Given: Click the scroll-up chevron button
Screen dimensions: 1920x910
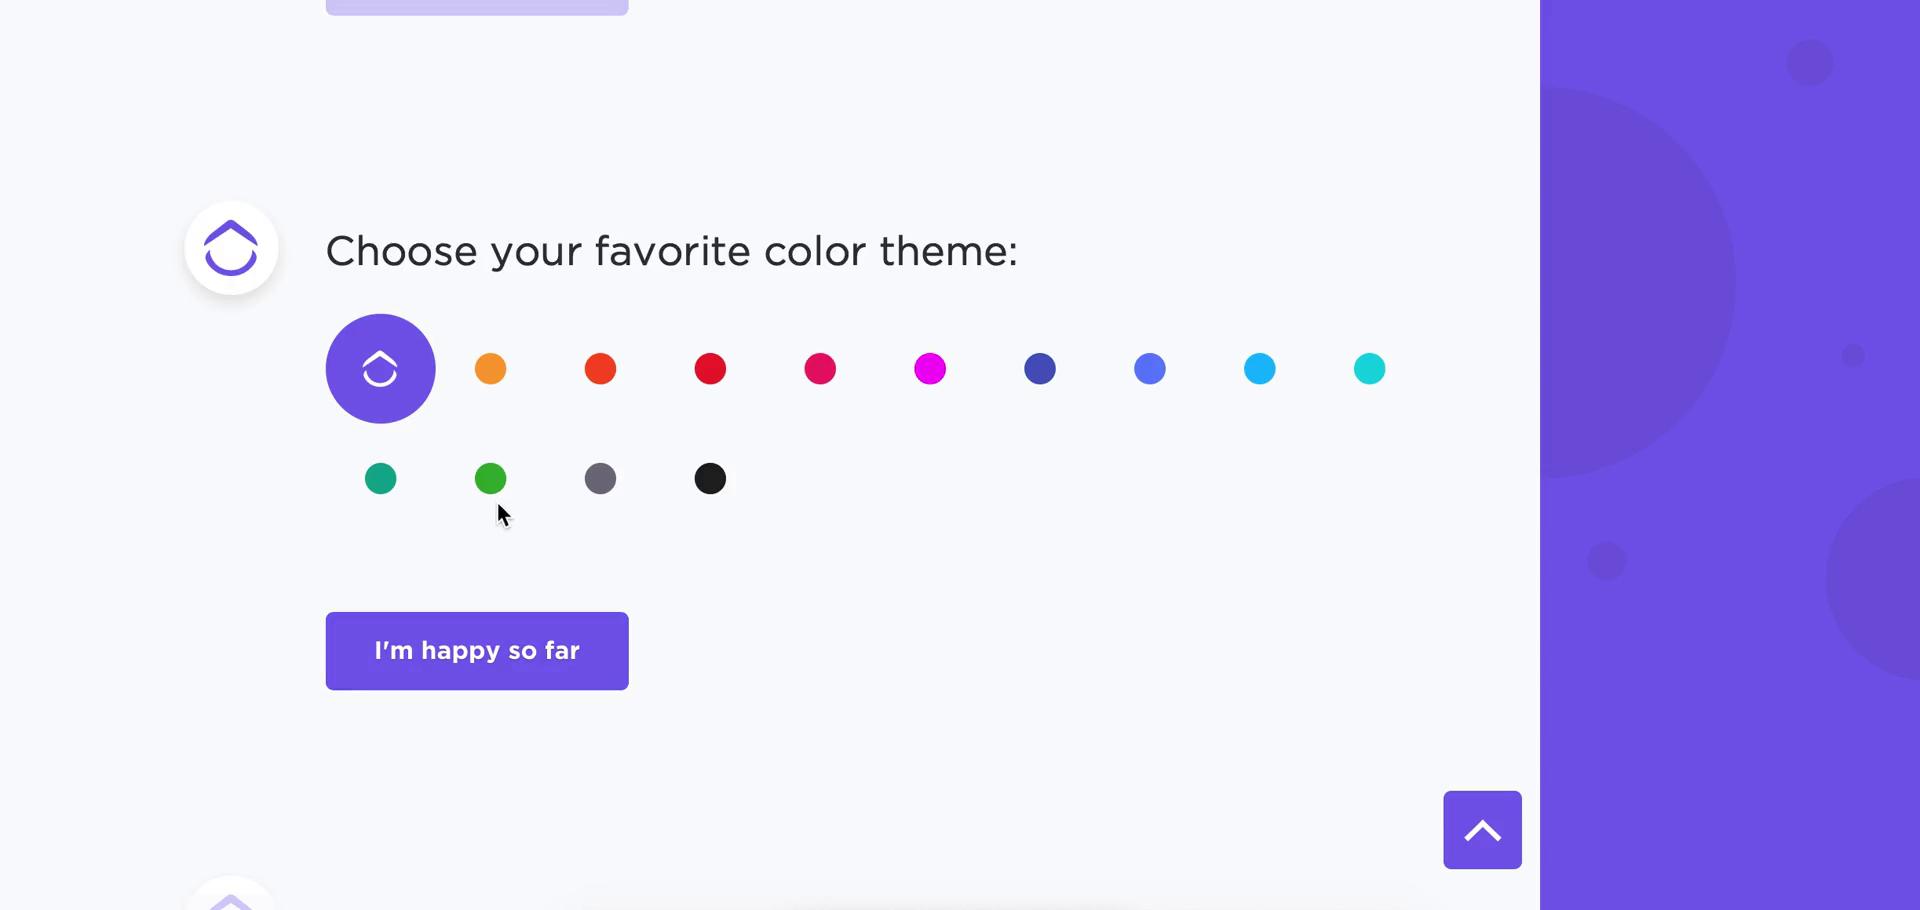Looking at the screenshot, I should click(x=1482, y=830).
